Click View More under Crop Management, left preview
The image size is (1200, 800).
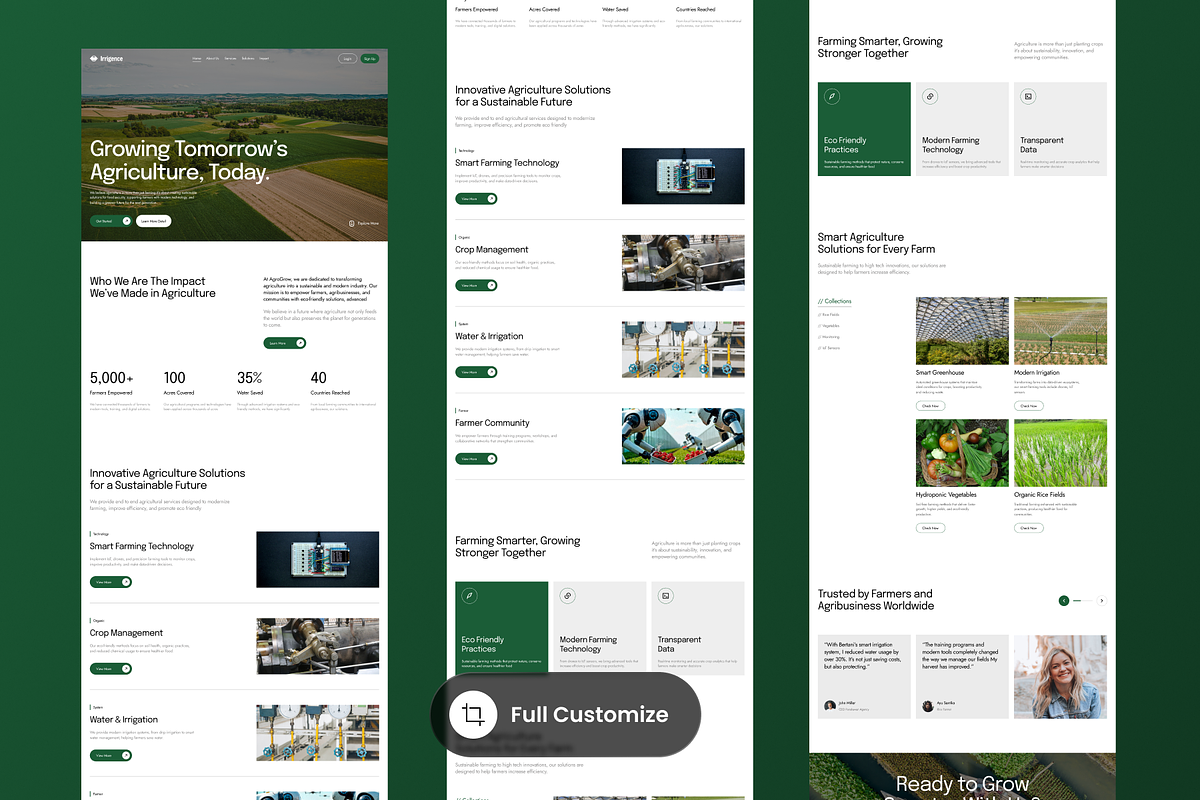[111, 669]
